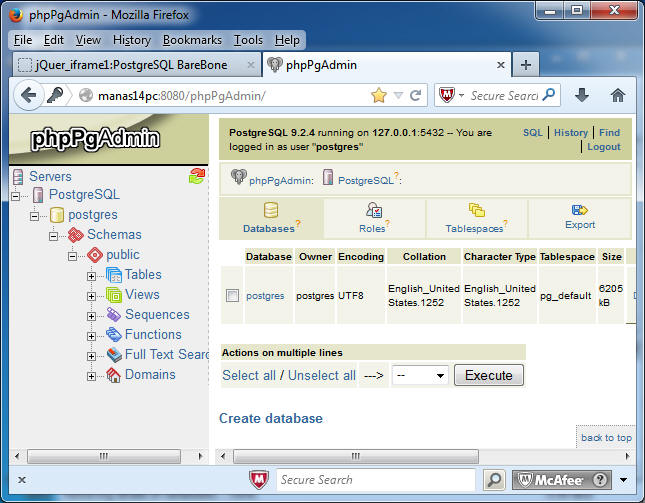Click the green Views icon
Image resolution: width=645 pixels, height=503 pixels.
(114, 295)
